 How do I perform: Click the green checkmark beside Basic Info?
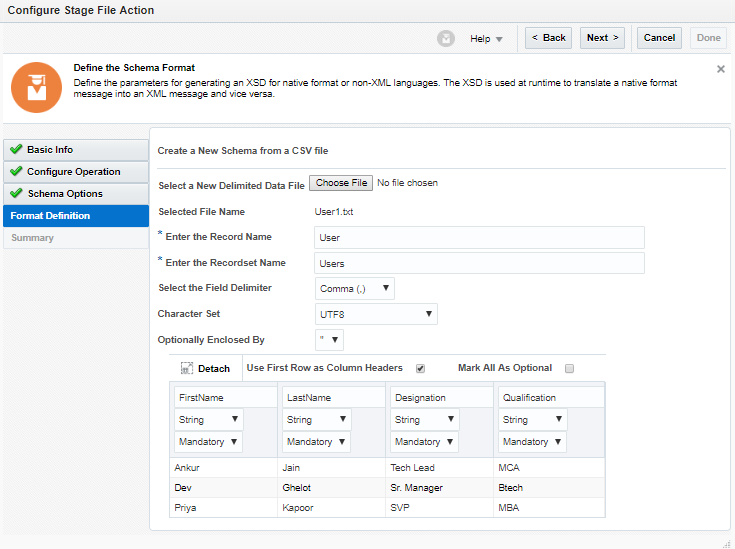[16, 150]
